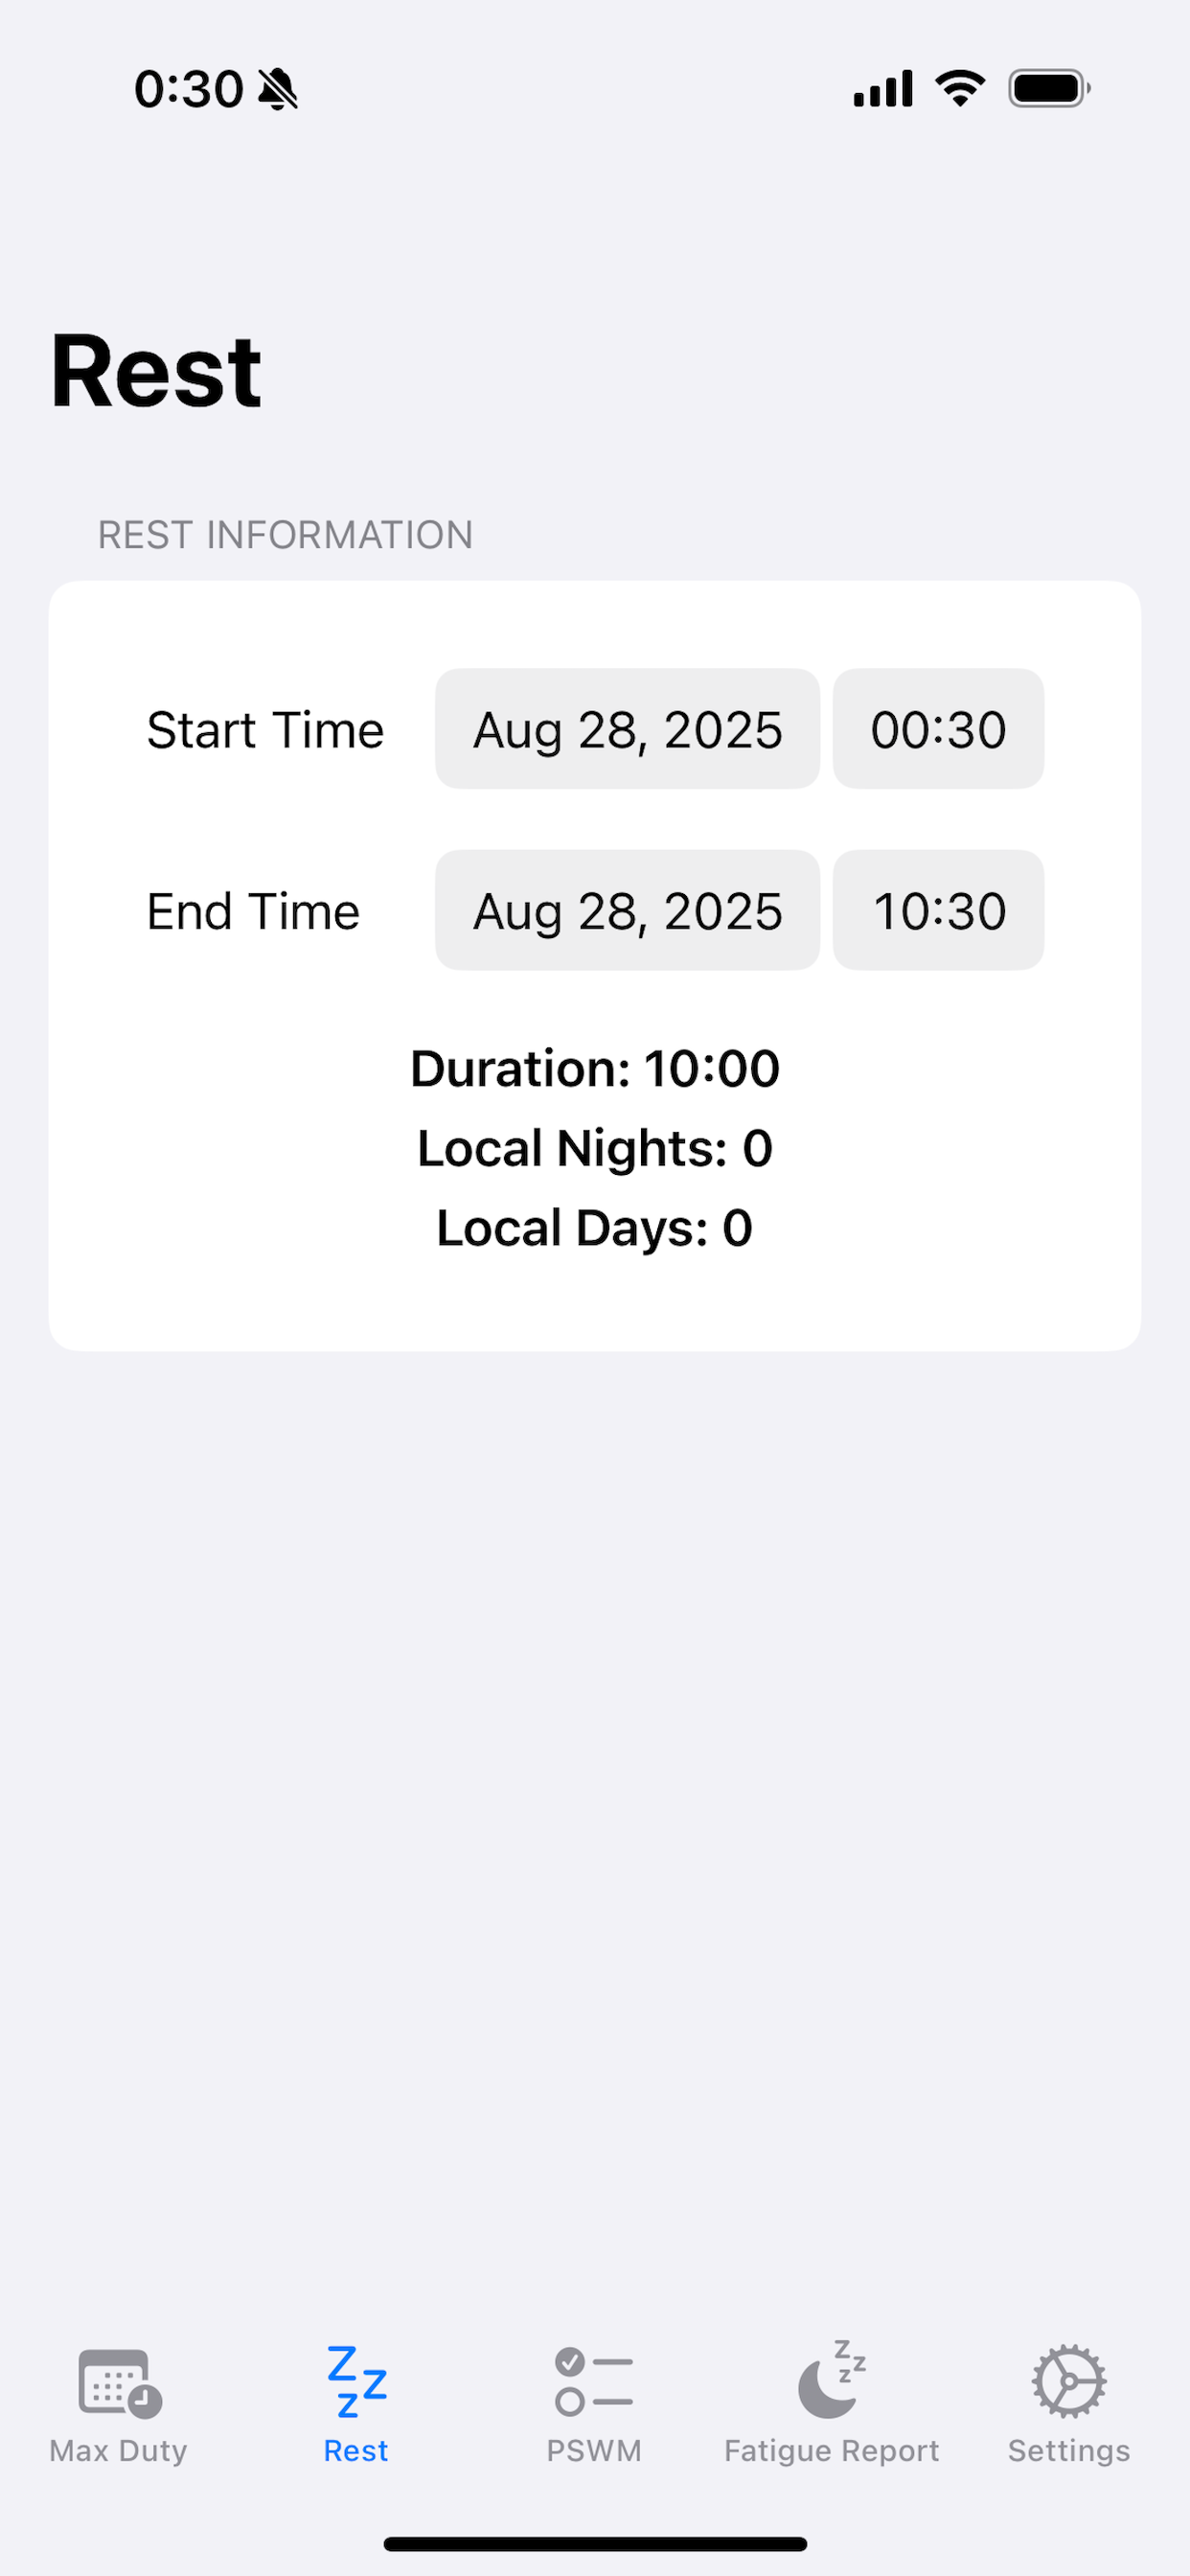This screenshot has height=2576, width=1190.
Task: Open Start Time date picker Aug 28, 2025
Action: 627,729
